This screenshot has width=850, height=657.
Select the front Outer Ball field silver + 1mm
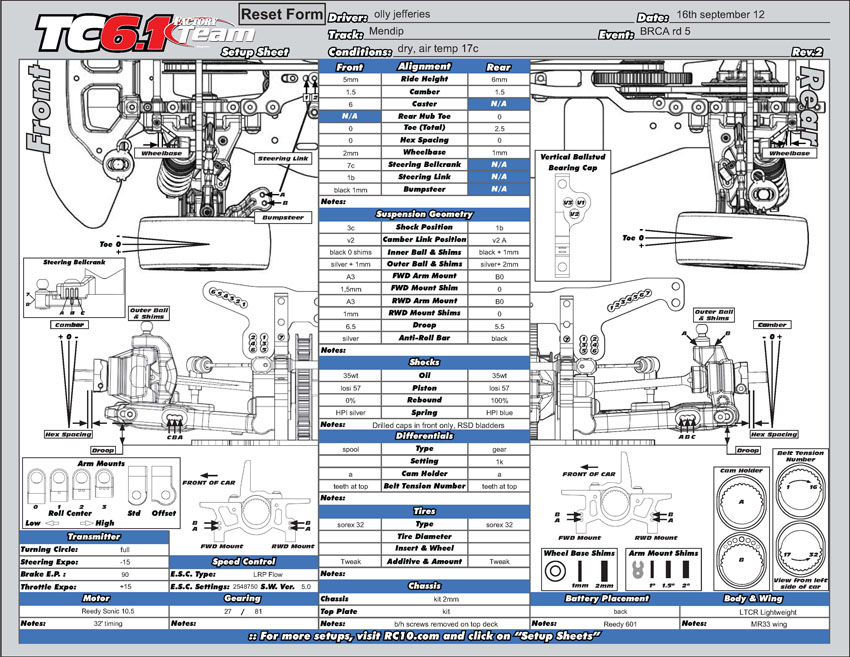tap(350, 265)
